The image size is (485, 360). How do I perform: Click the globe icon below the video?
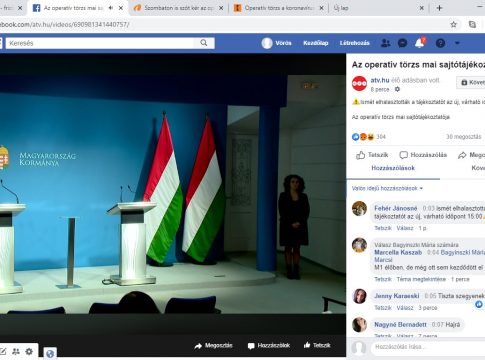coord(50,353)
